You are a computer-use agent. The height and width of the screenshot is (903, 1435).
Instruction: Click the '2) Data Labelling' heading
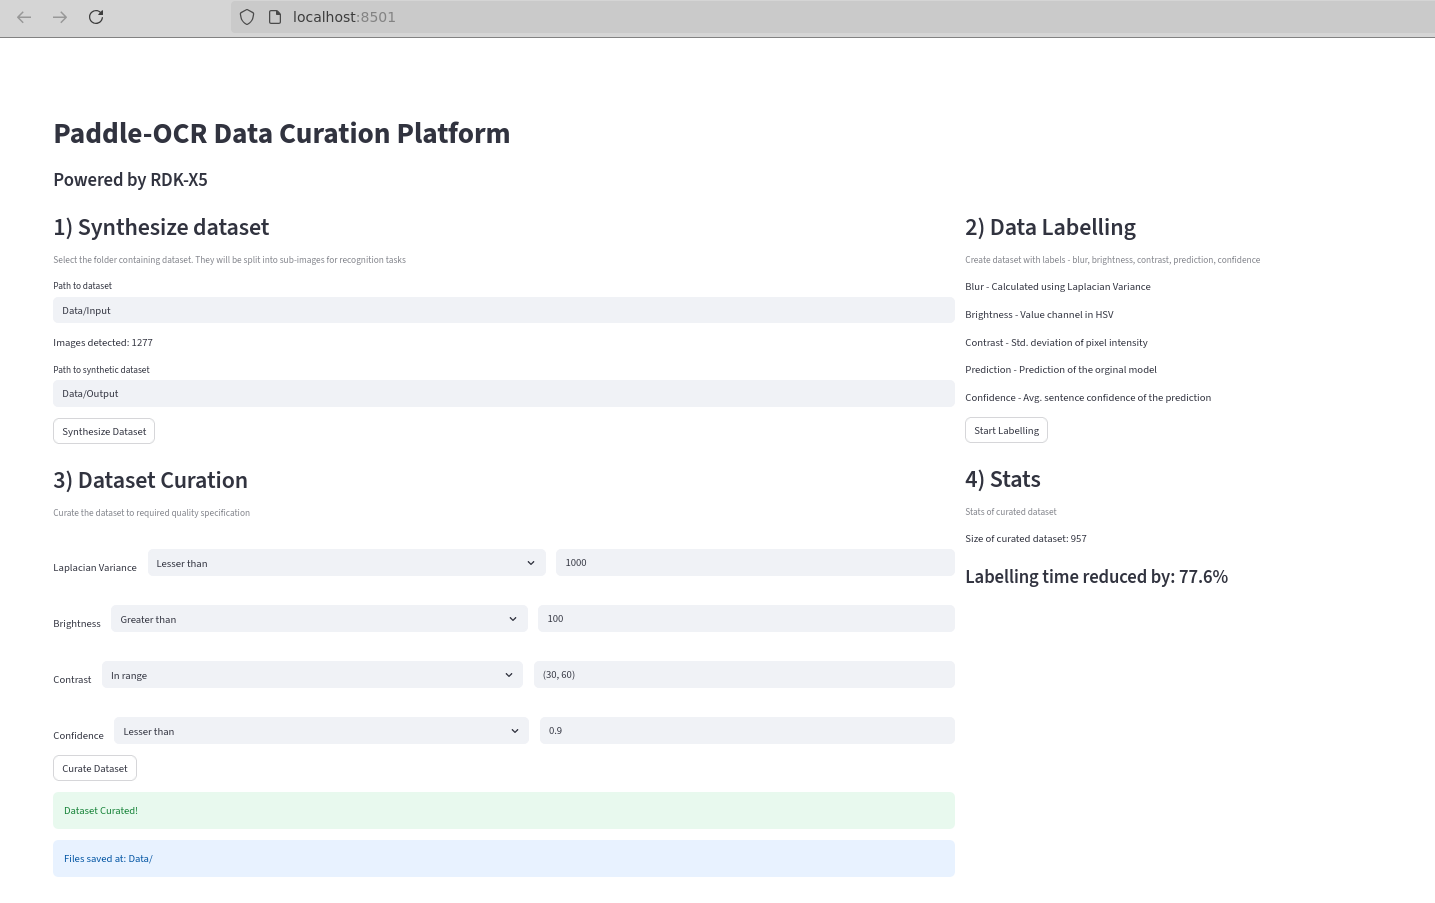(1050, 227)
